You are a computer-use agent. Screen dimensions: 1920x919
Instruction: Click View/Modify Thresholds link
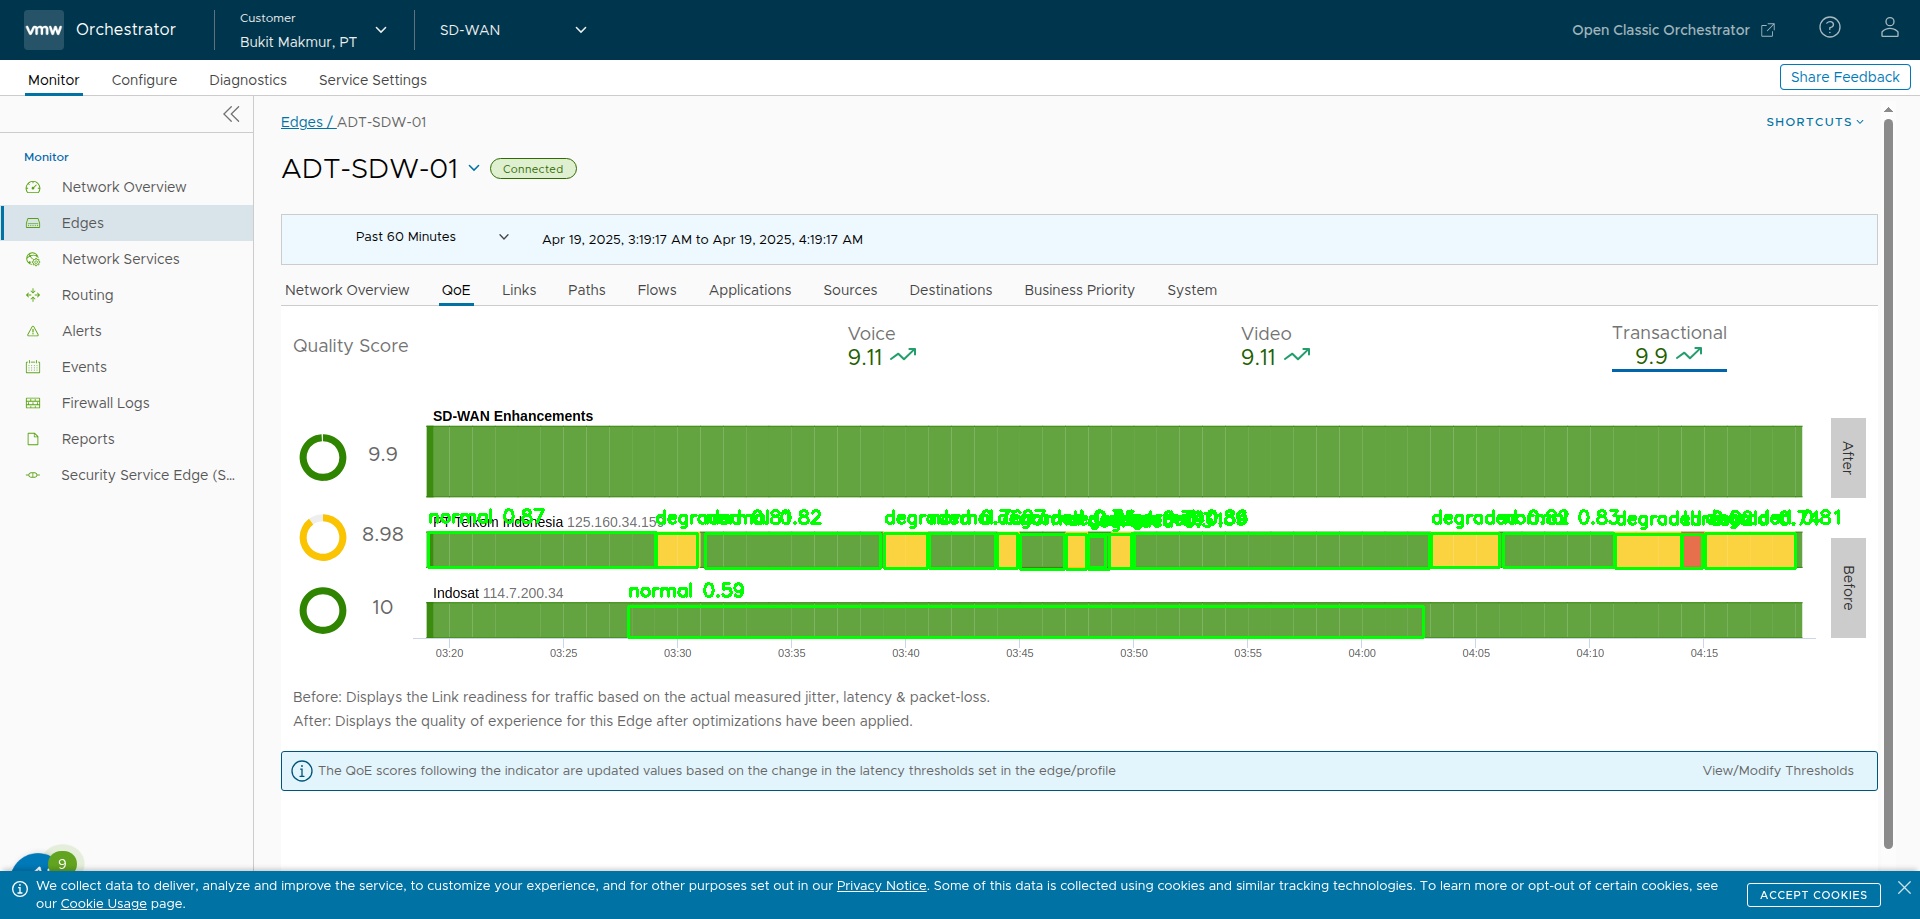[x=1777, y=771]
